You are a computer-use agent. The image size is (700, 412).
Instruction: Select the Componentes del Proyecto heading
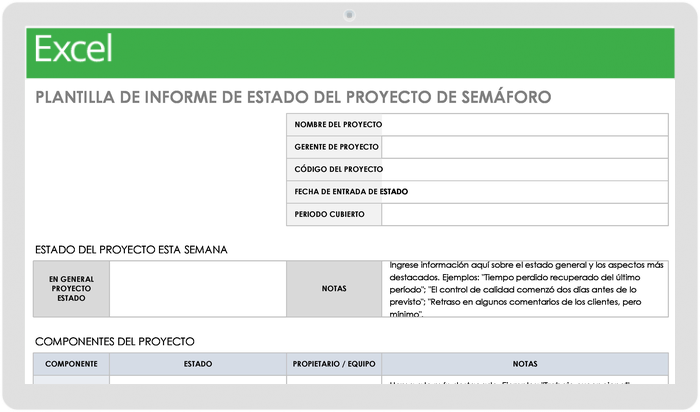pyautogui.click(x=114, y=341)
